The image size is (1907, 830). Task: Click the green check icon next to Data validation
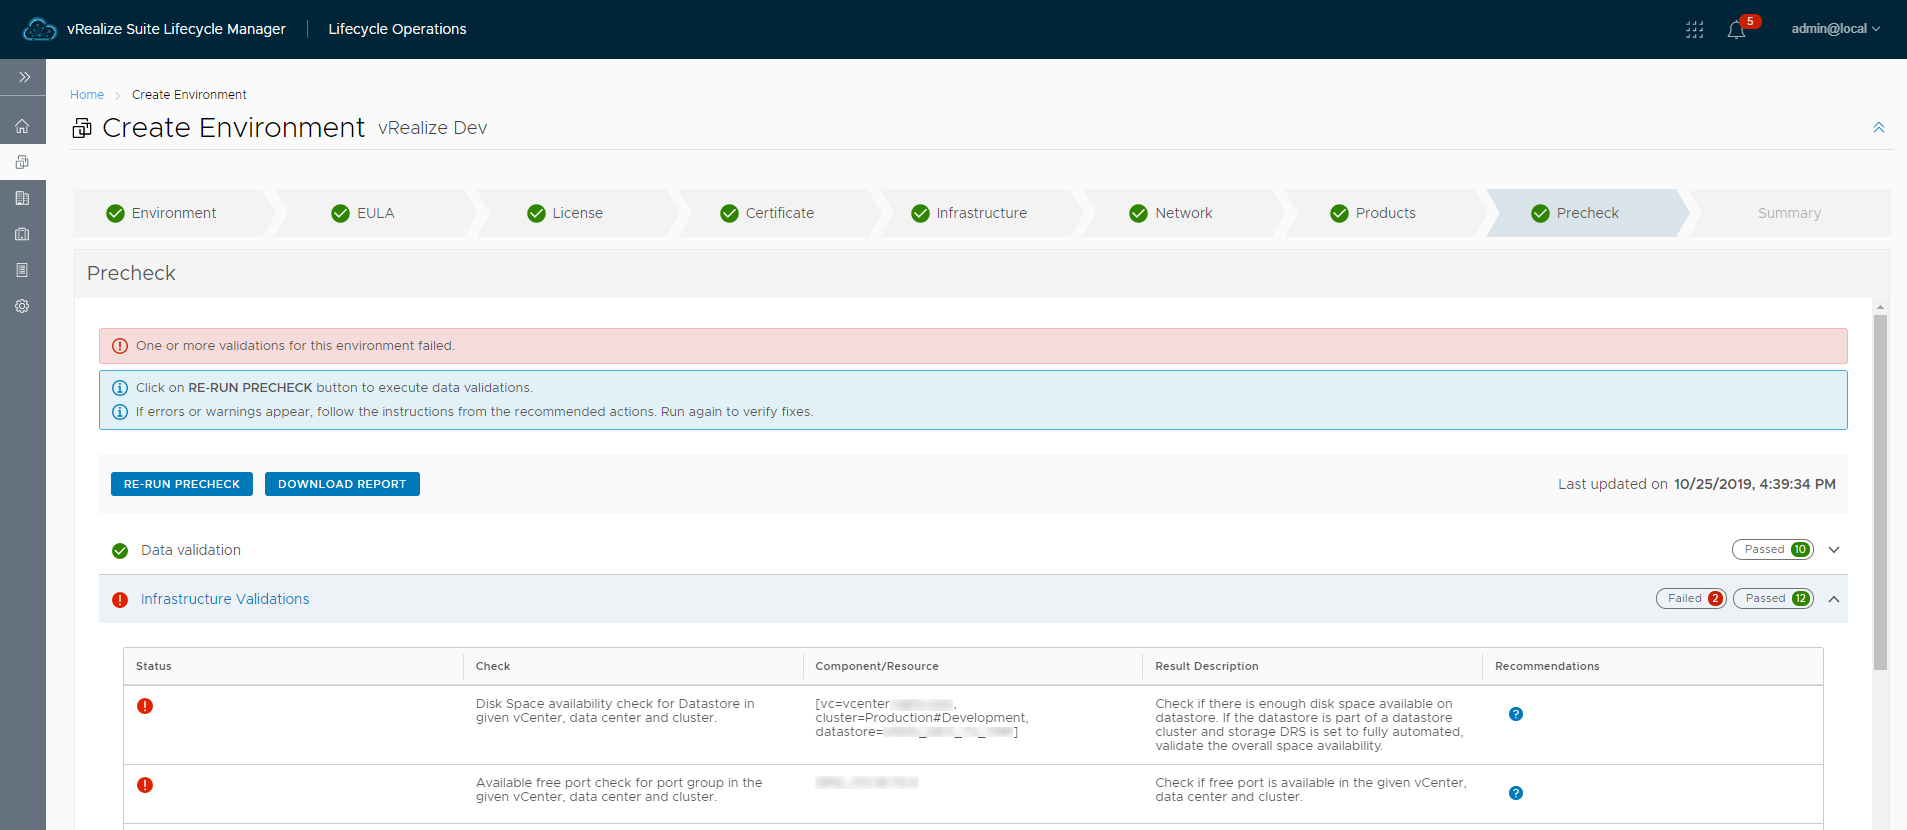[120, 551]
